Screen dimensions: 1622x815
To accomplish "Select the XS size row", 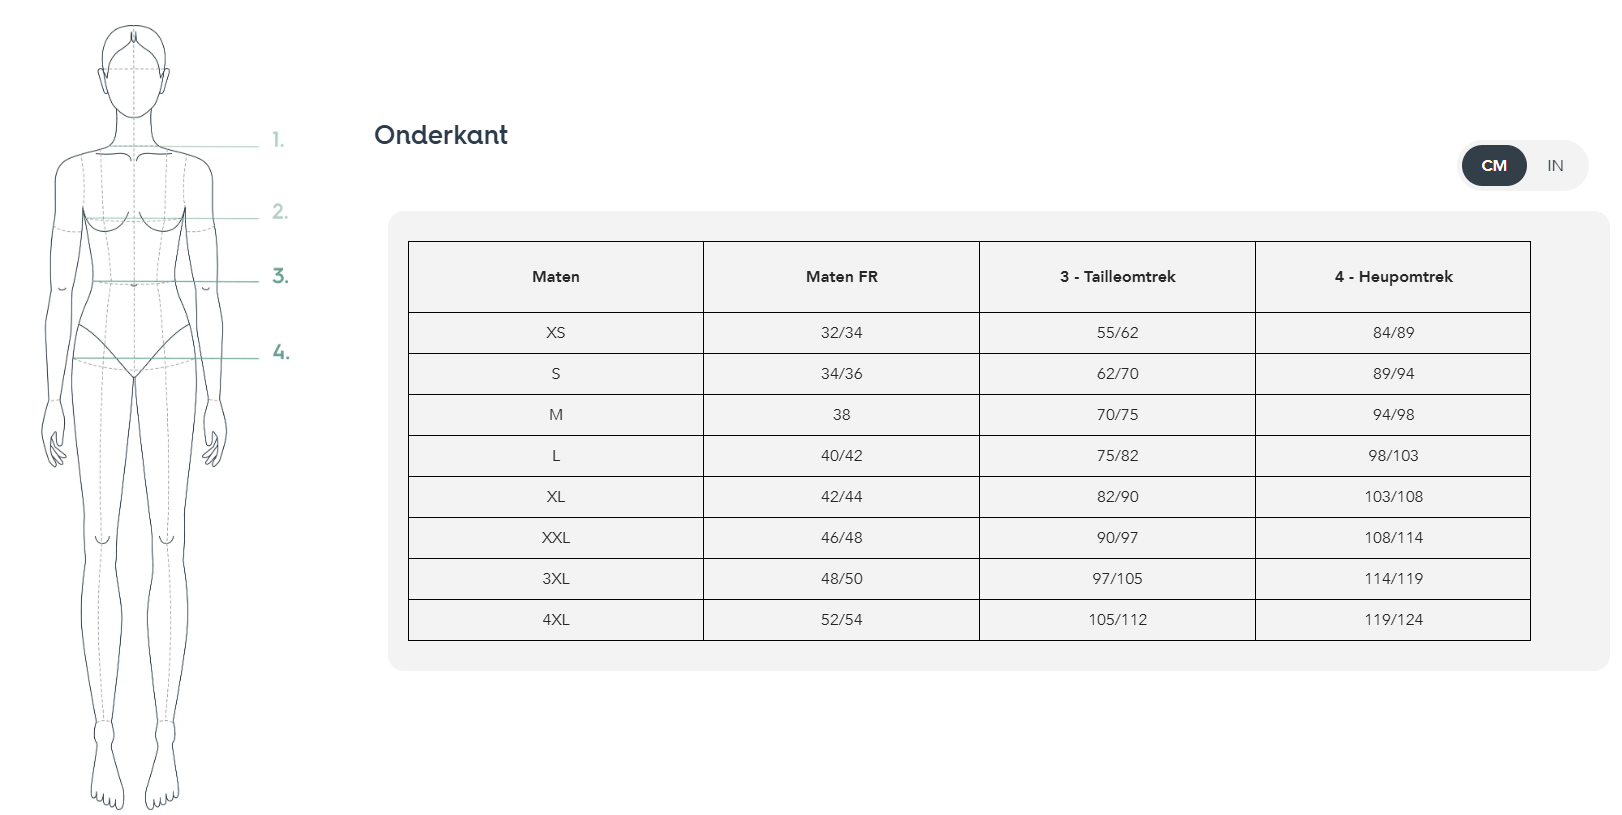I will click(x=969, y=333).
